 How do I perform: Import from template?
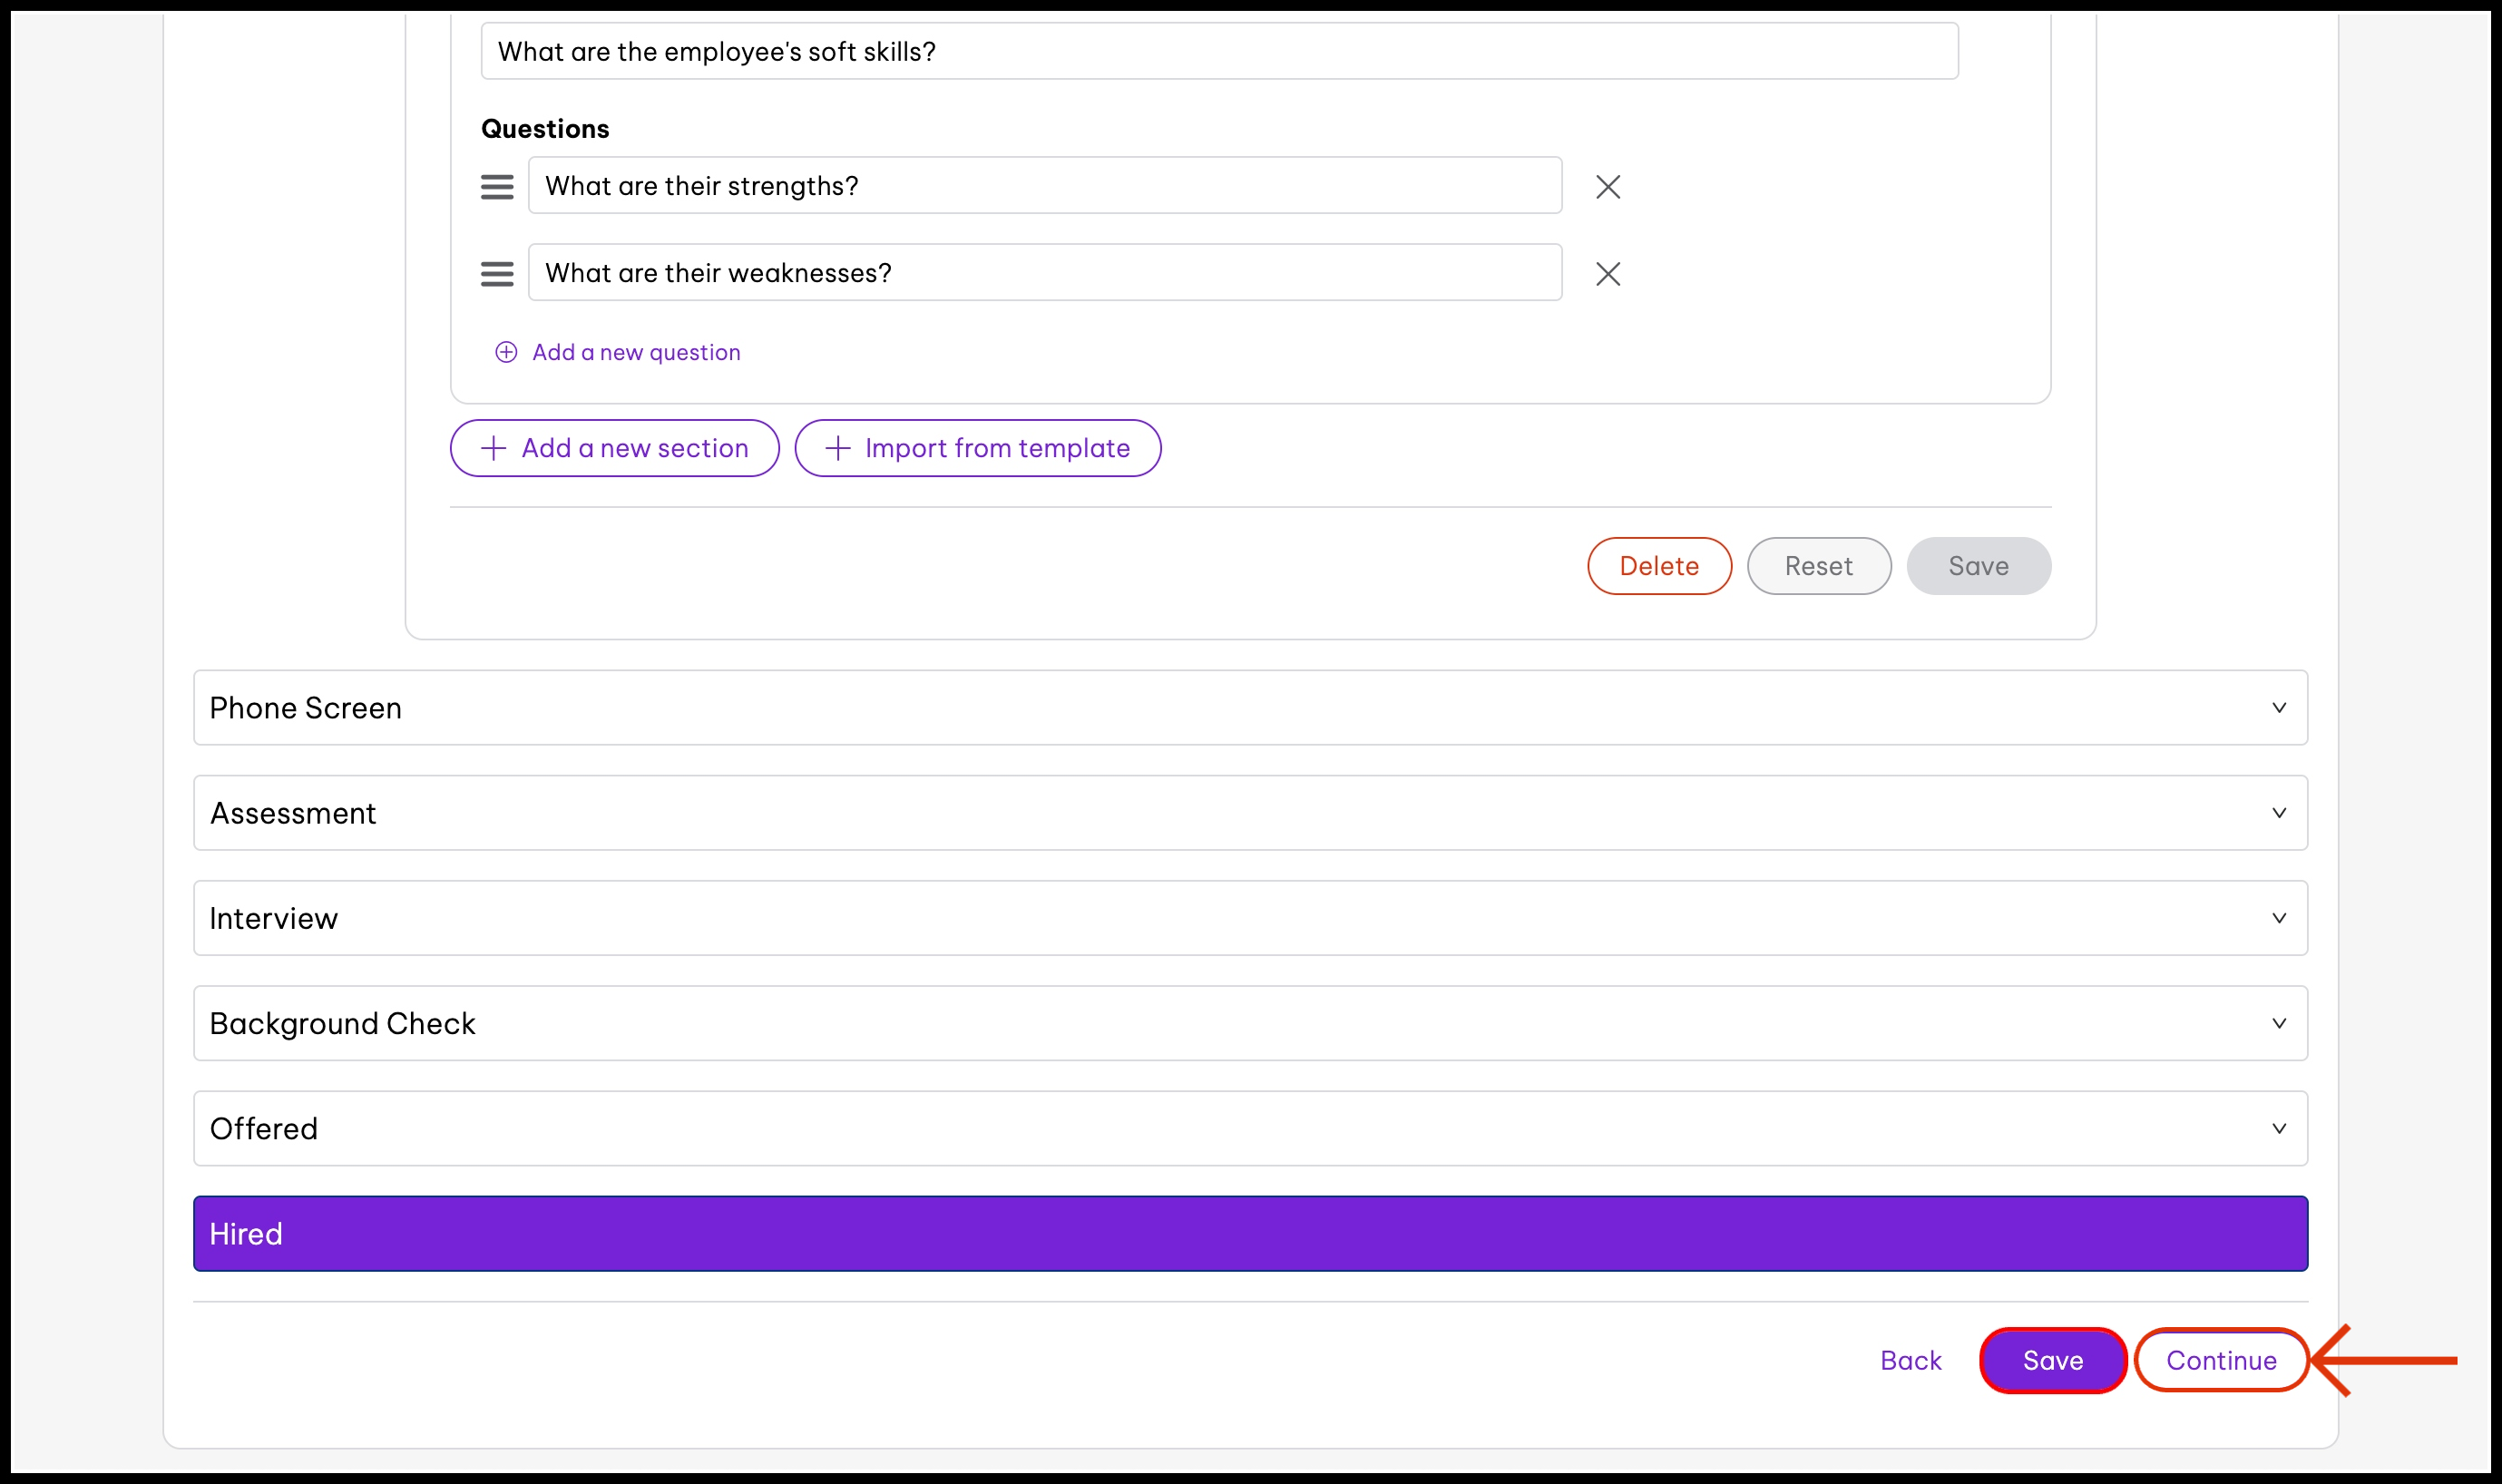[x=977, y=448]
